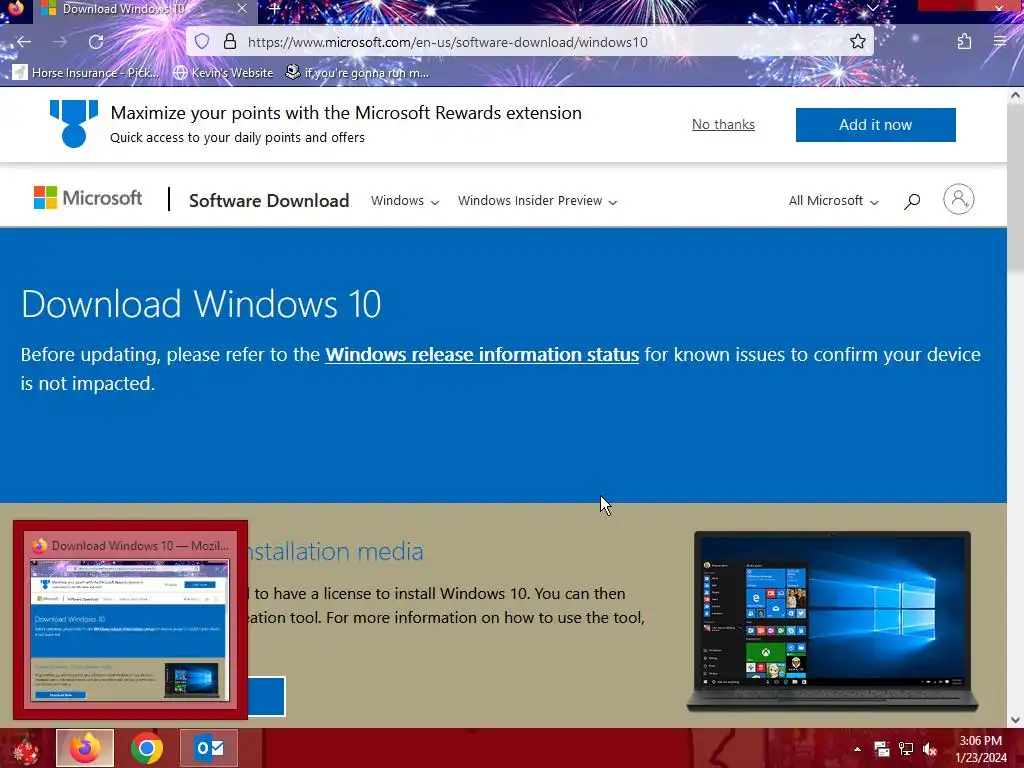The image size is (1024, 768).
Task: Expand the All Microsoft menu
Action: (833, 200)
